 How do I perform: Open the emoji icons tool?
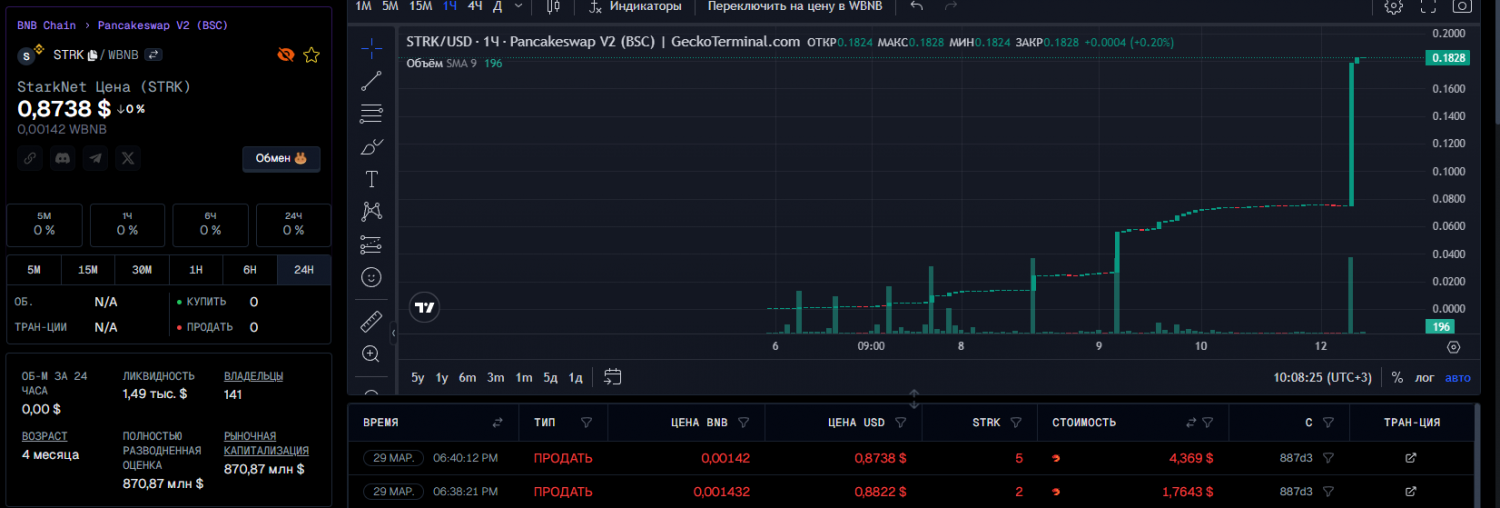(371, 277)
